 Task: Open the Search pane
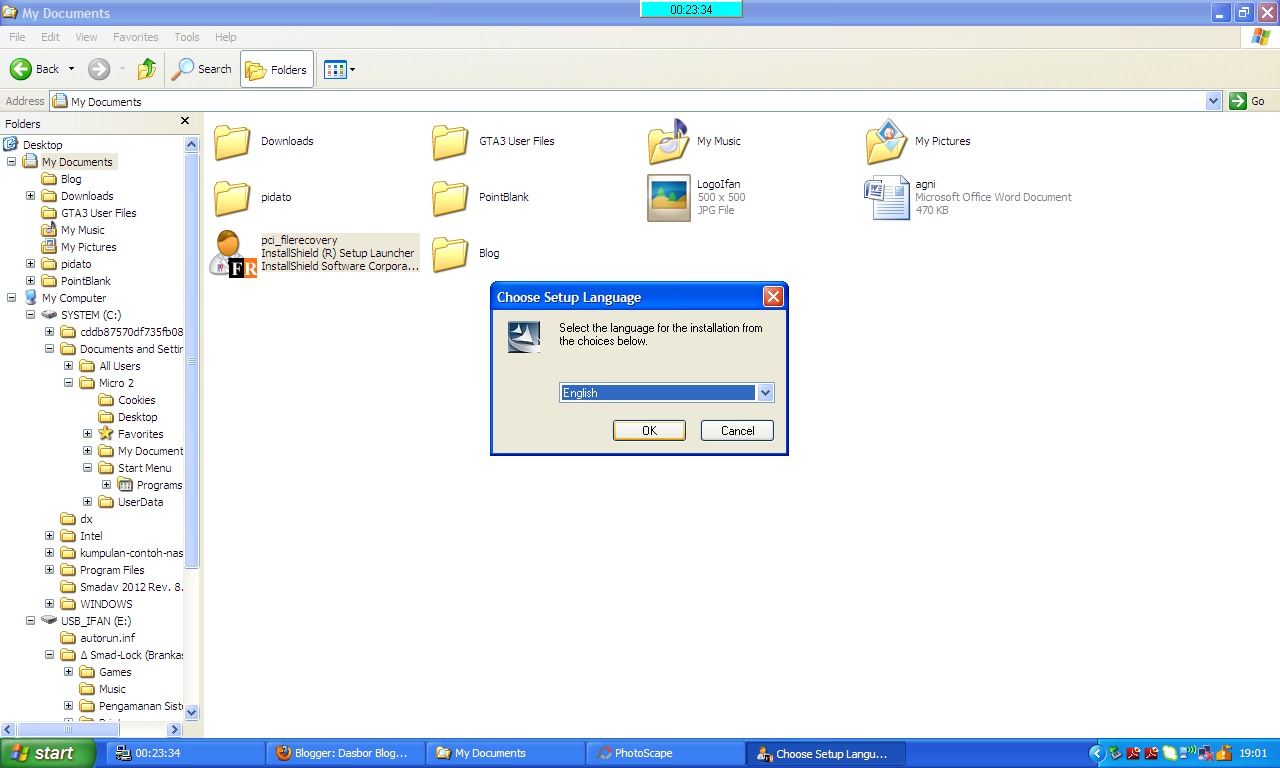coord(201,69)
